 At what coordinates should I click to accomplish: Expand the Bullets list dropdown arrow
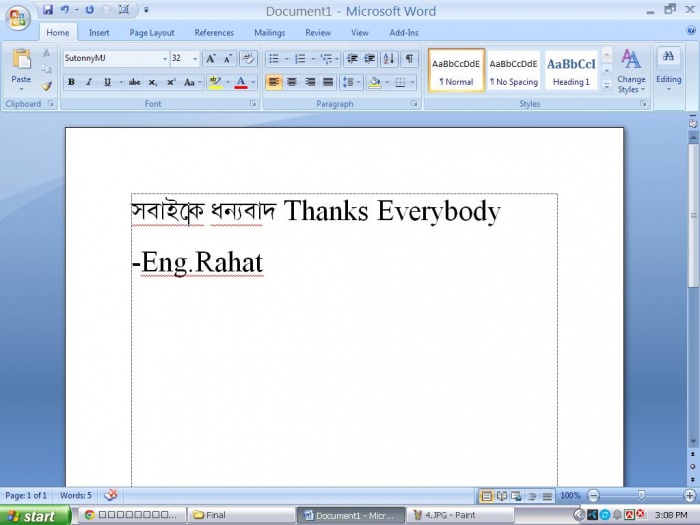(287, 58)
